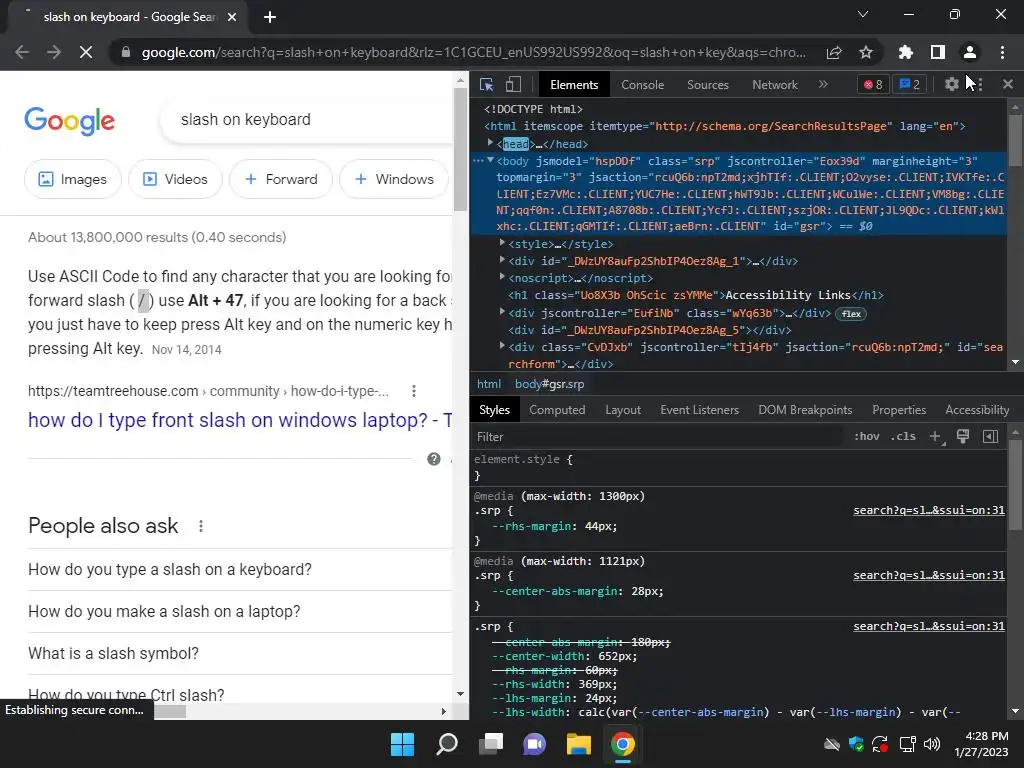
Task: Select the Elements tab
Action: click(x=573, y=85)
